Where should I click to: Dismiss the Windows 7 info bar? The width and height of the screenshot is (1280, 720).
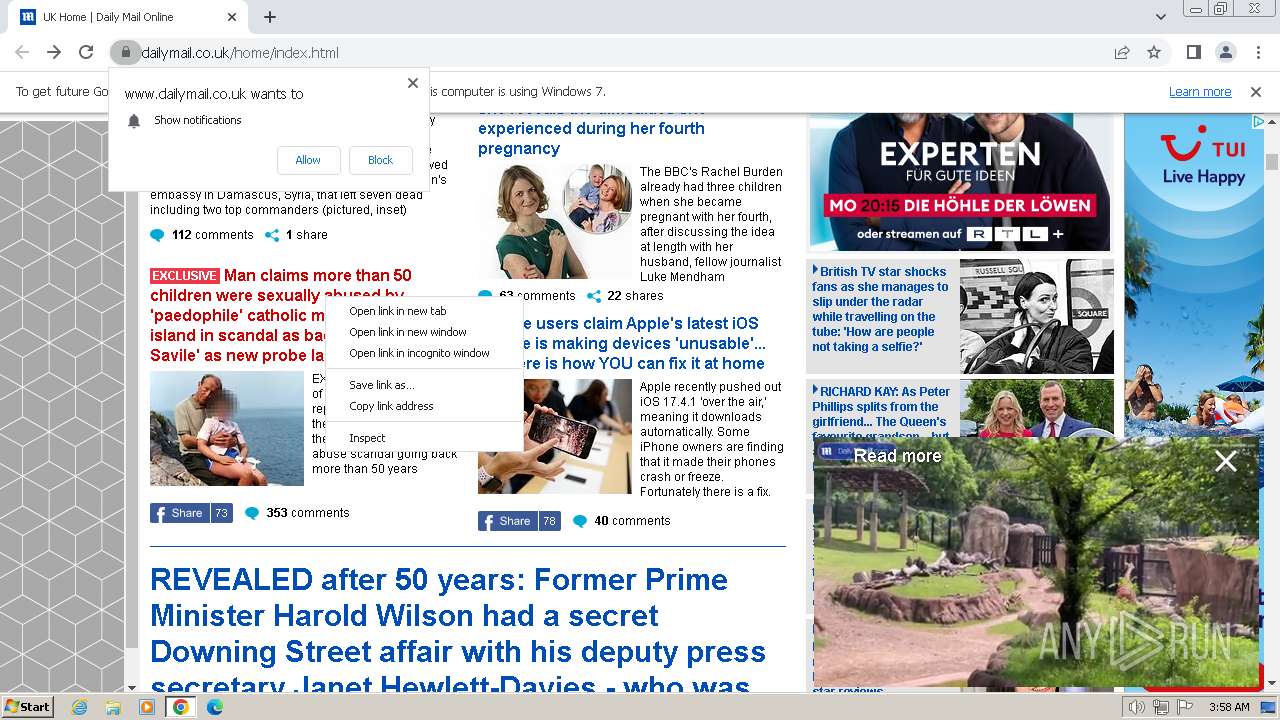click(x=1256, y=92)
